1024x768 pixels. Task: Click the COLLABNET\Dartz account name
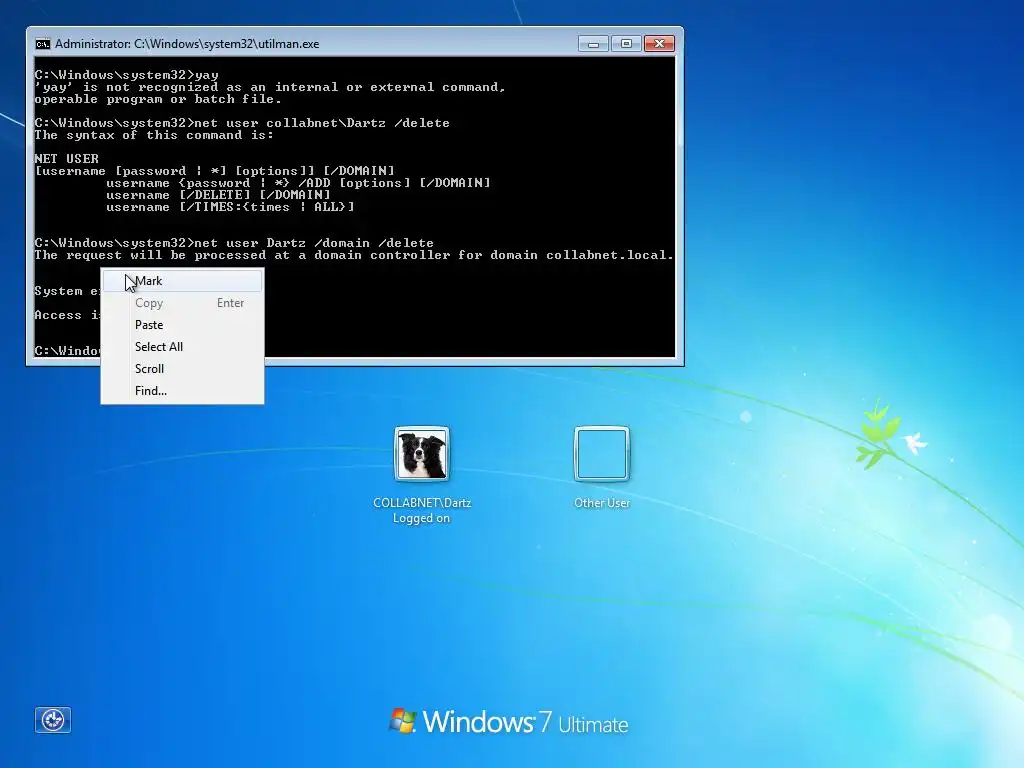(x=422, y=503)
